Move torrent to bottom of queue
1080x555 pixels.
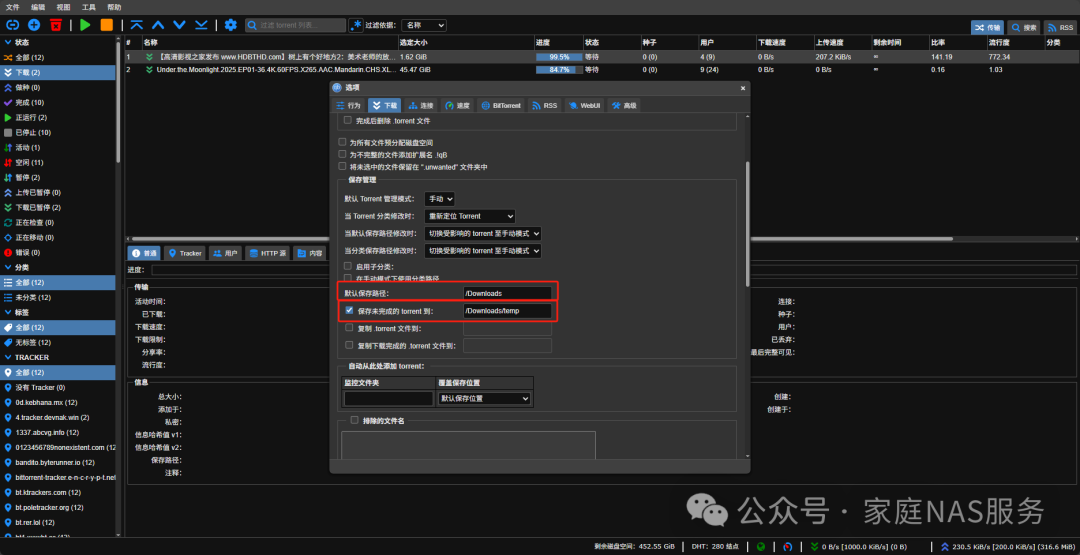201,25
